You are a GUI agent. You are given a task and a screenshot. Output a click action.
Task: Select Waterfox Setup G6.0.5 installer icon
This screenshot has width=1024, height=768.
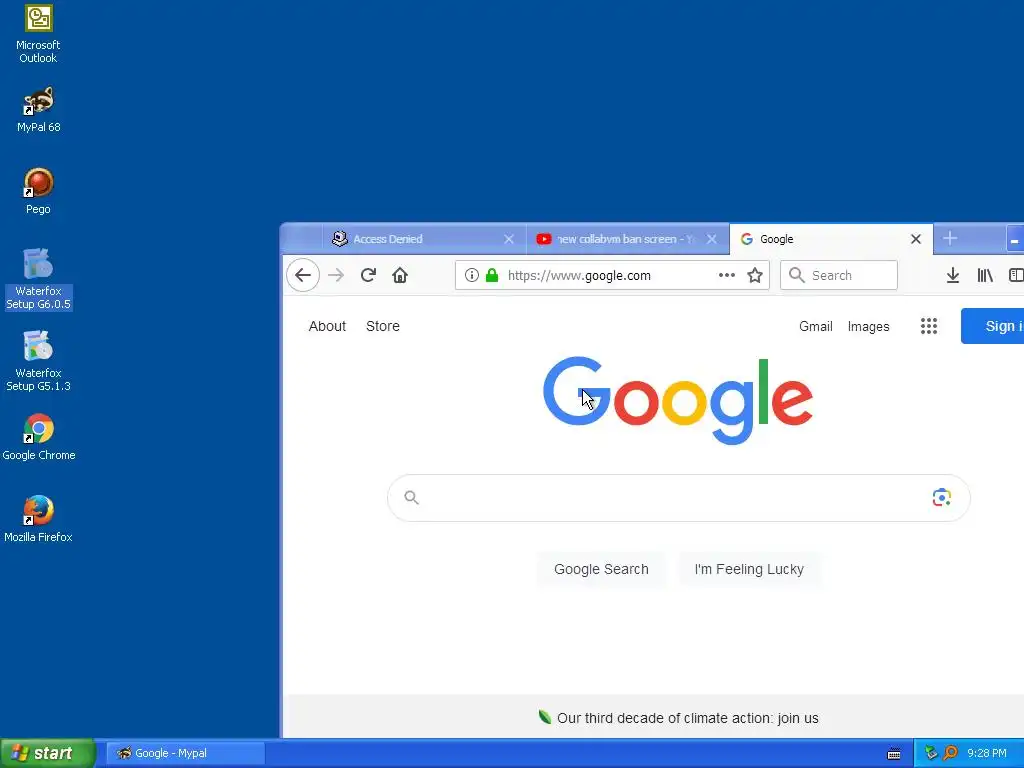(38, 279)
